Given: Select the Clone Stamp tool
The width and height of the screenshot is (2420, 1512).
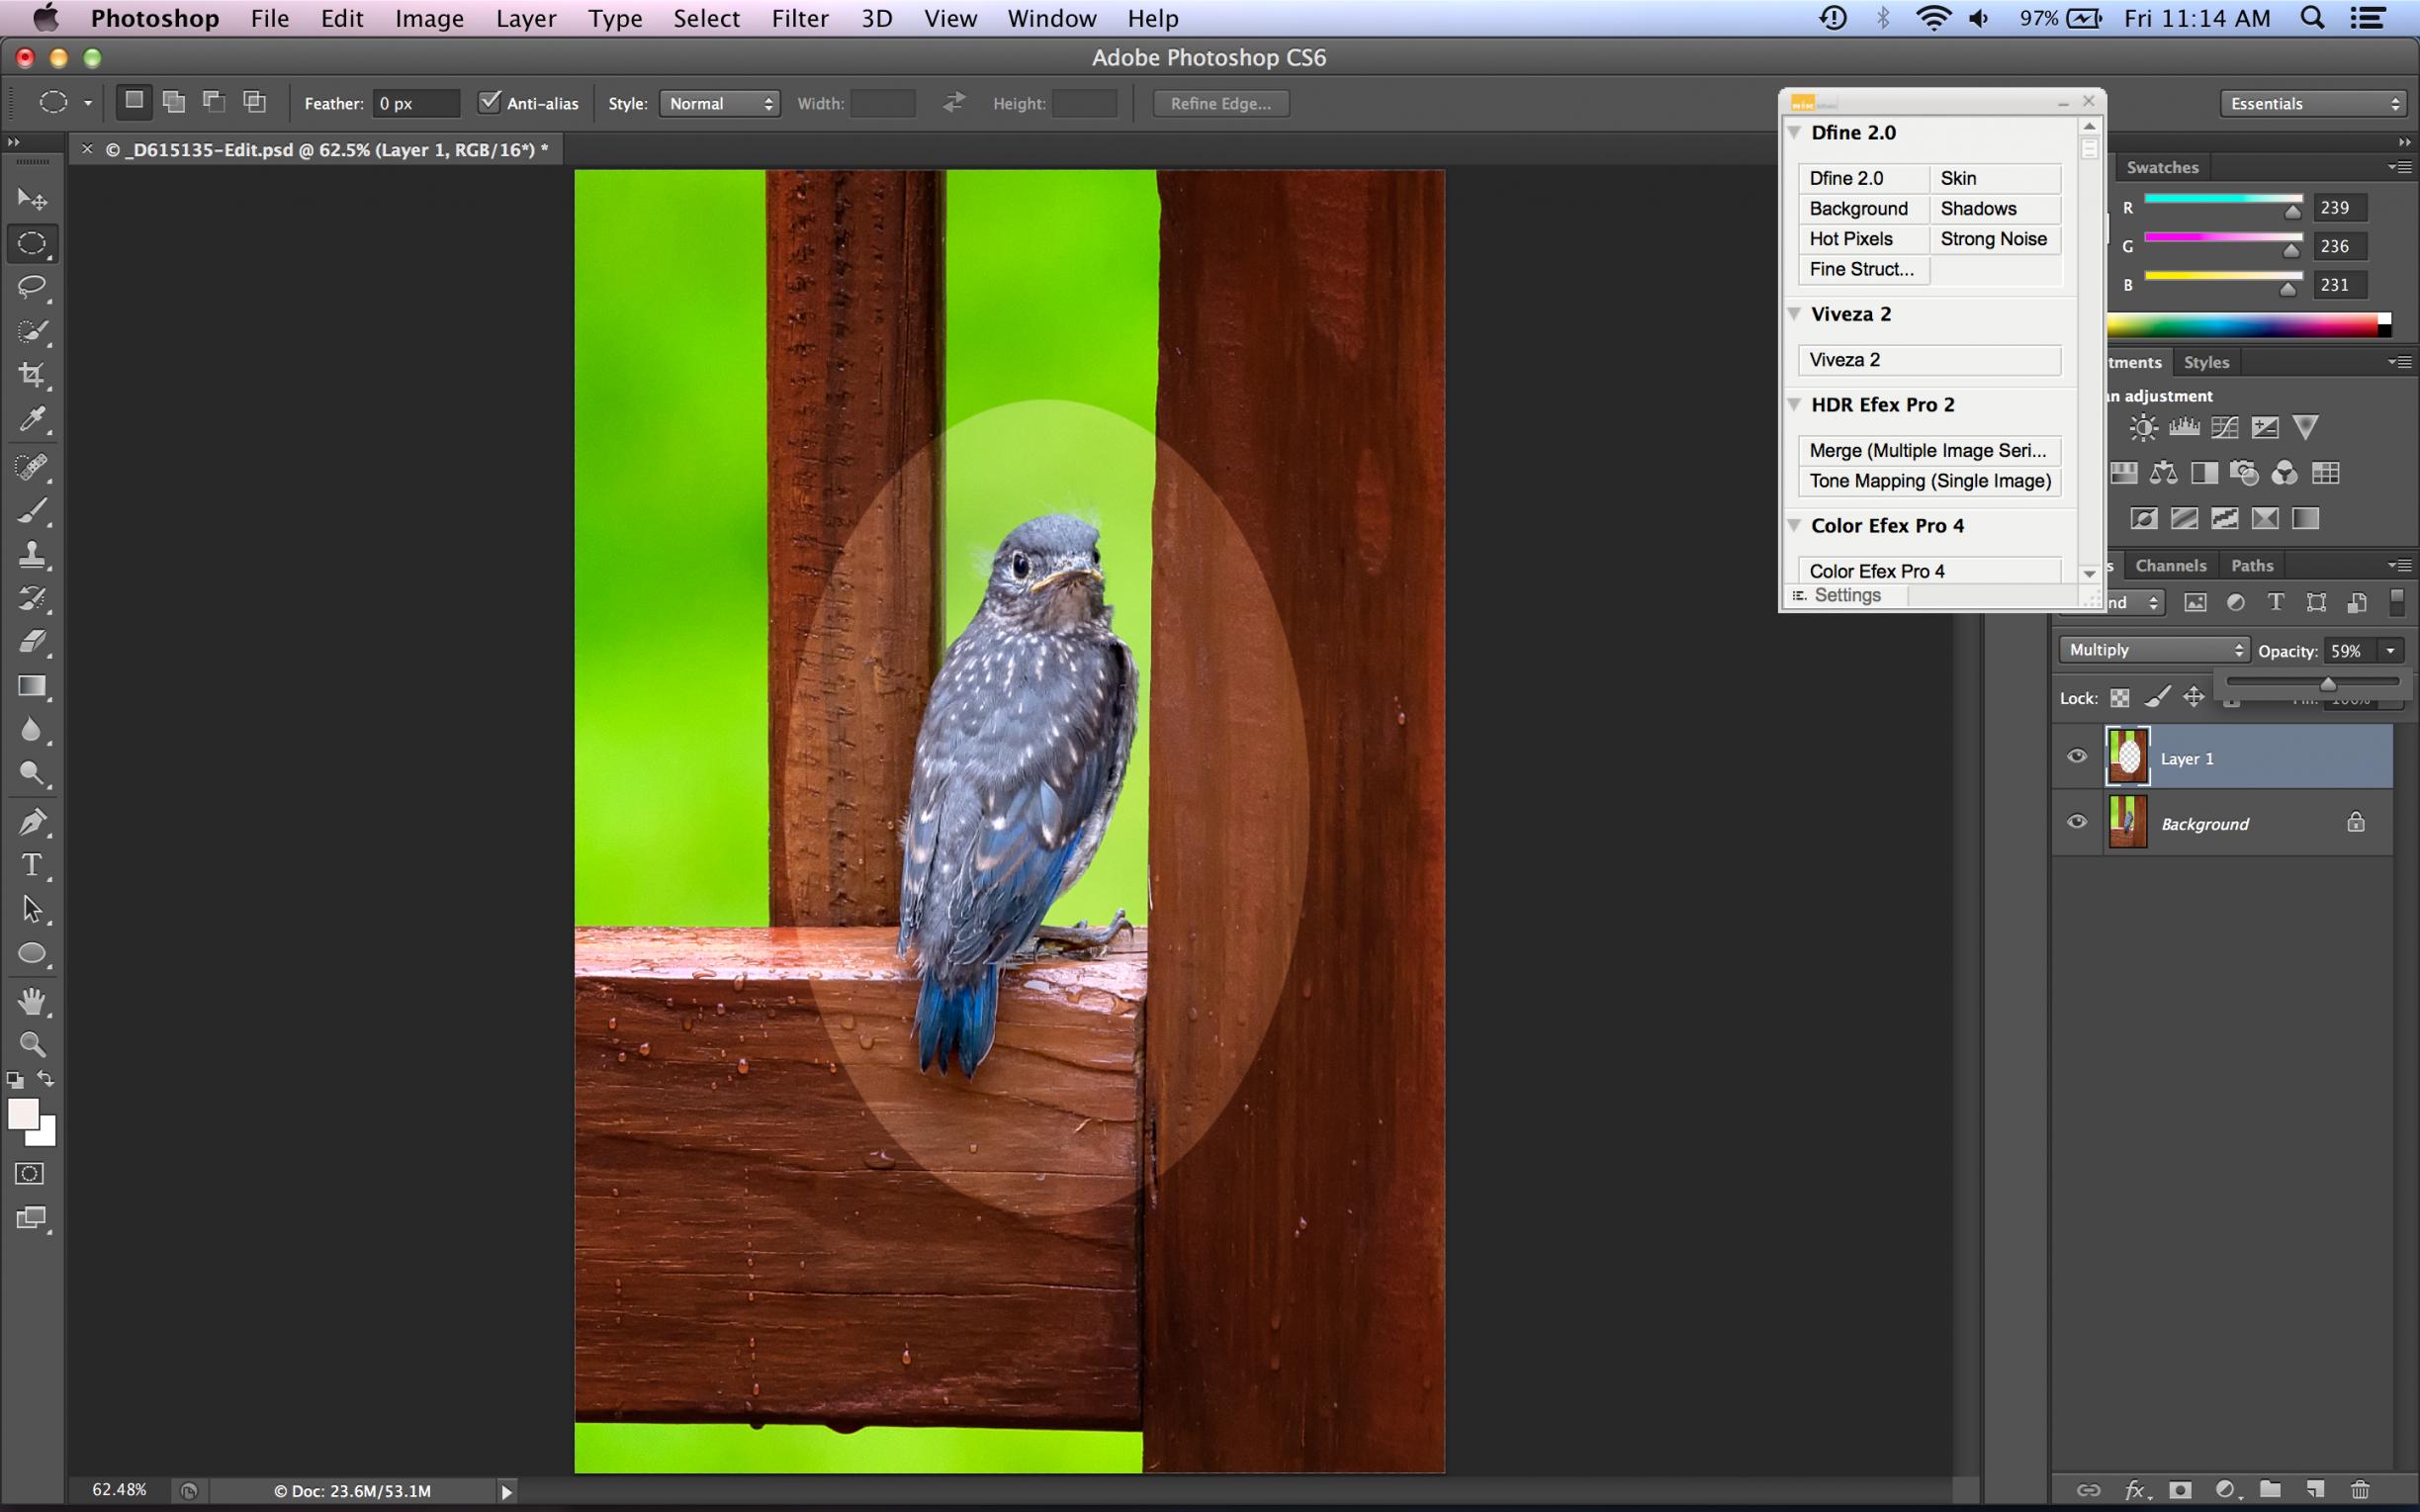Looking at the screenshot, I should pos(32,555).
